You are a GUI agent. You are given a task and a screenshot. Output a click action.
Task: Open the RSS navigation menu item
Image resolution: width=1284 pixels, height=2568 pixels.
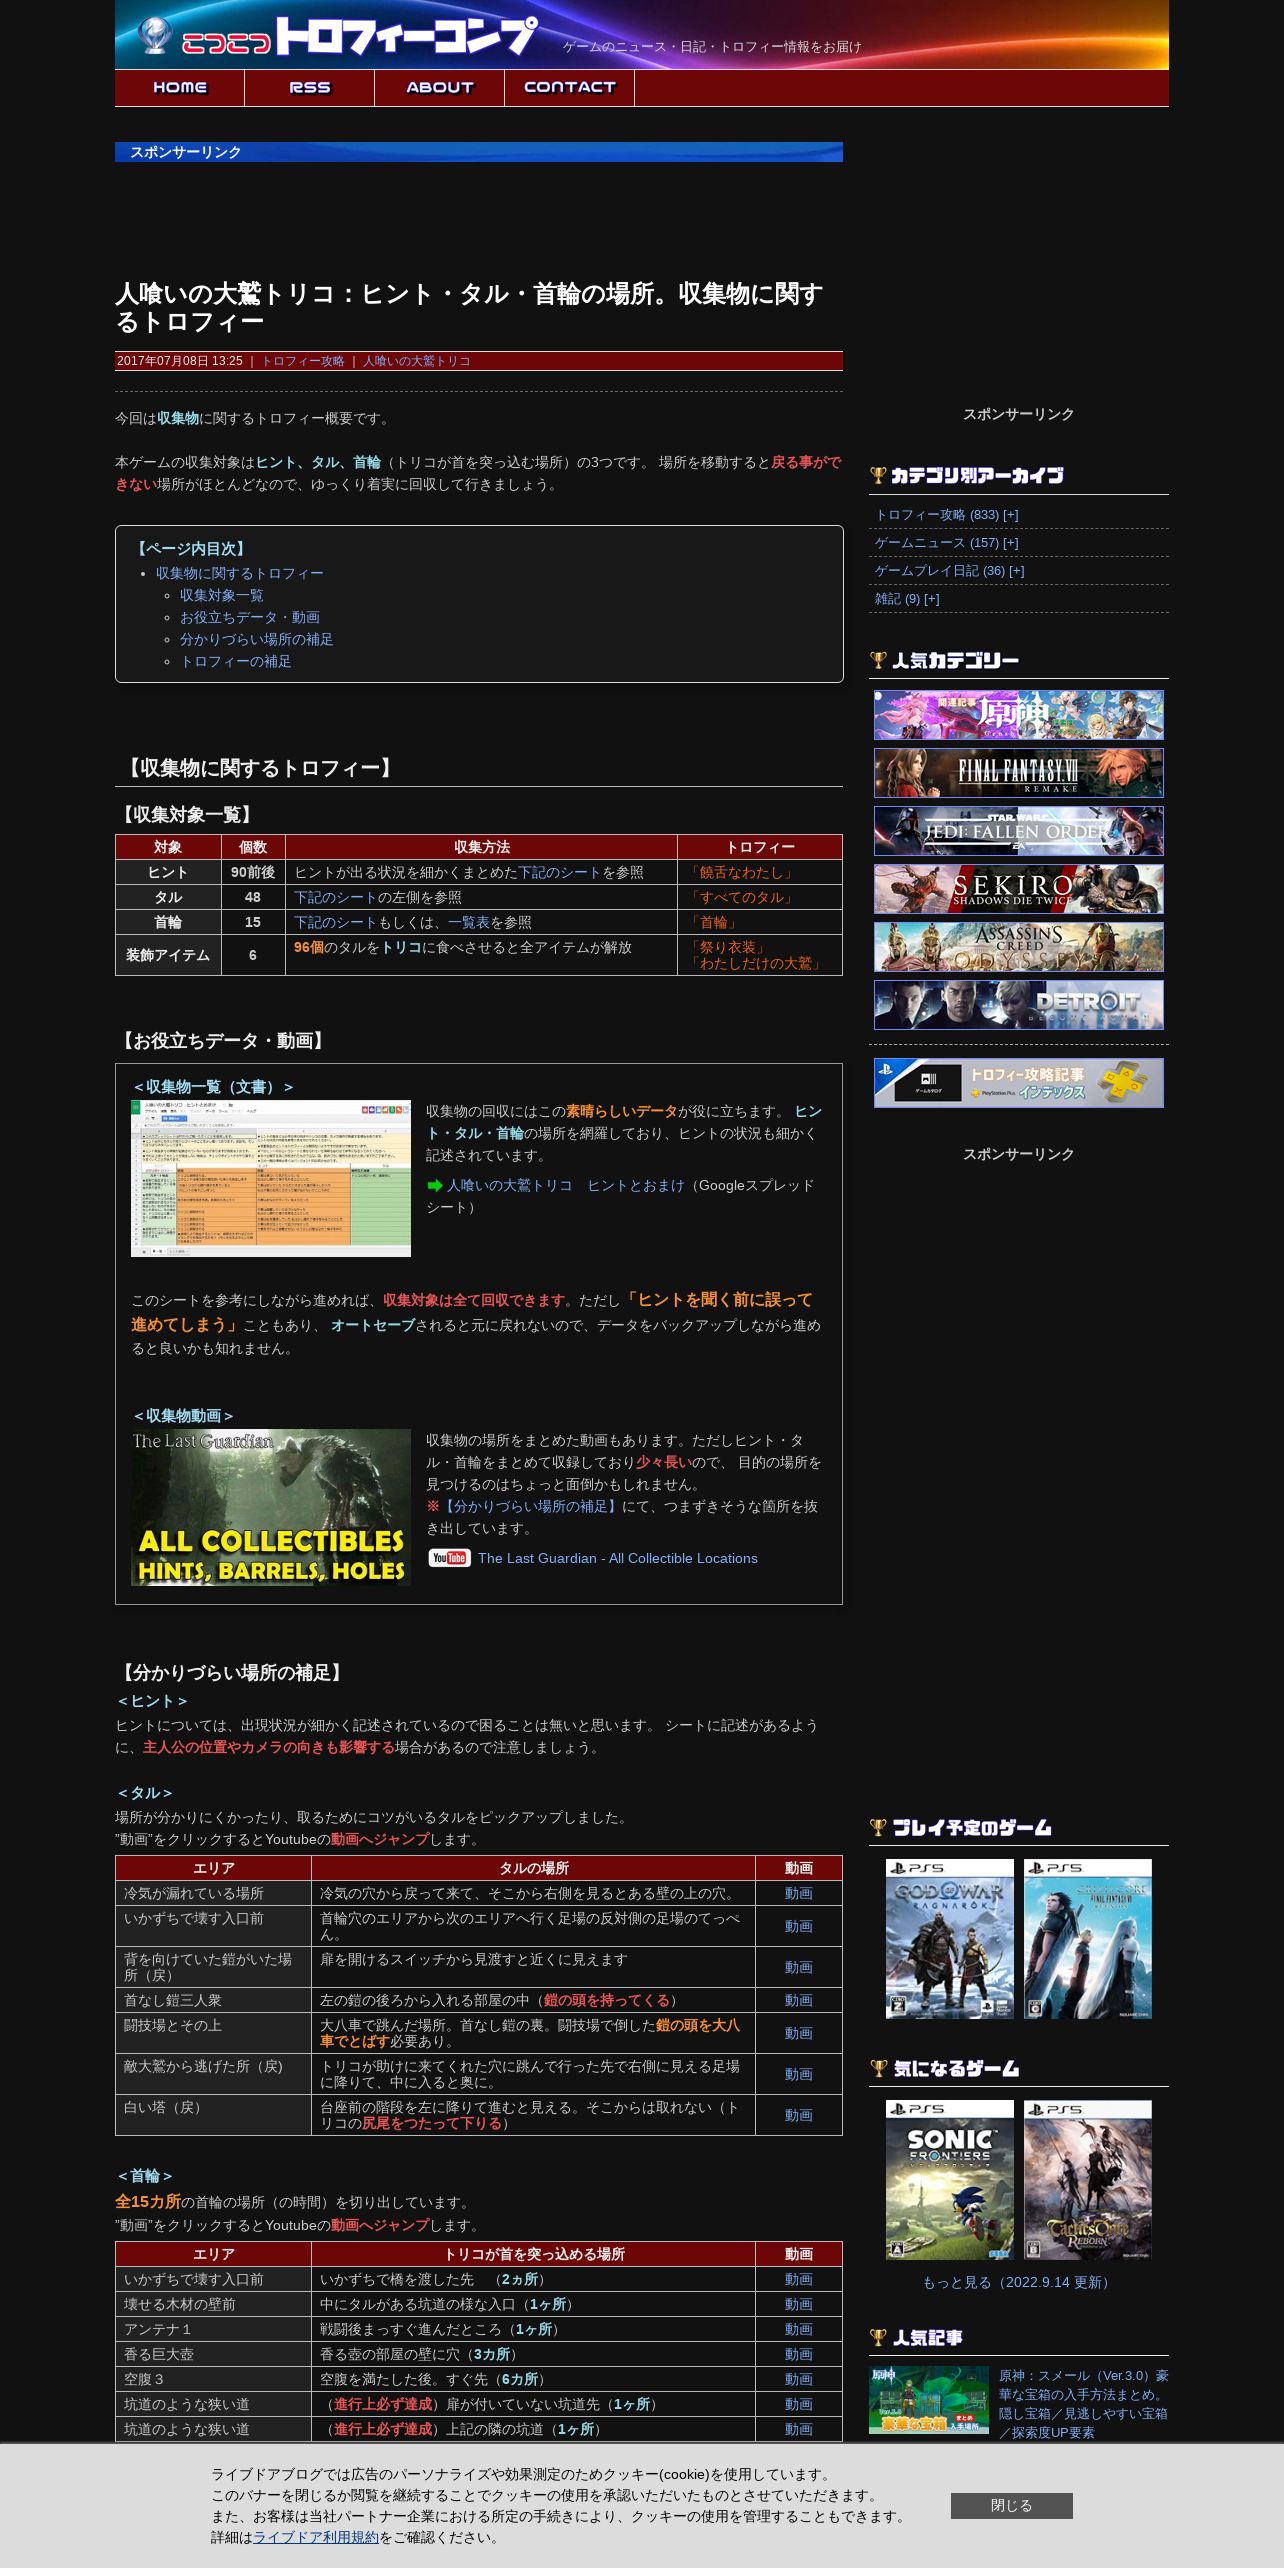310,88
